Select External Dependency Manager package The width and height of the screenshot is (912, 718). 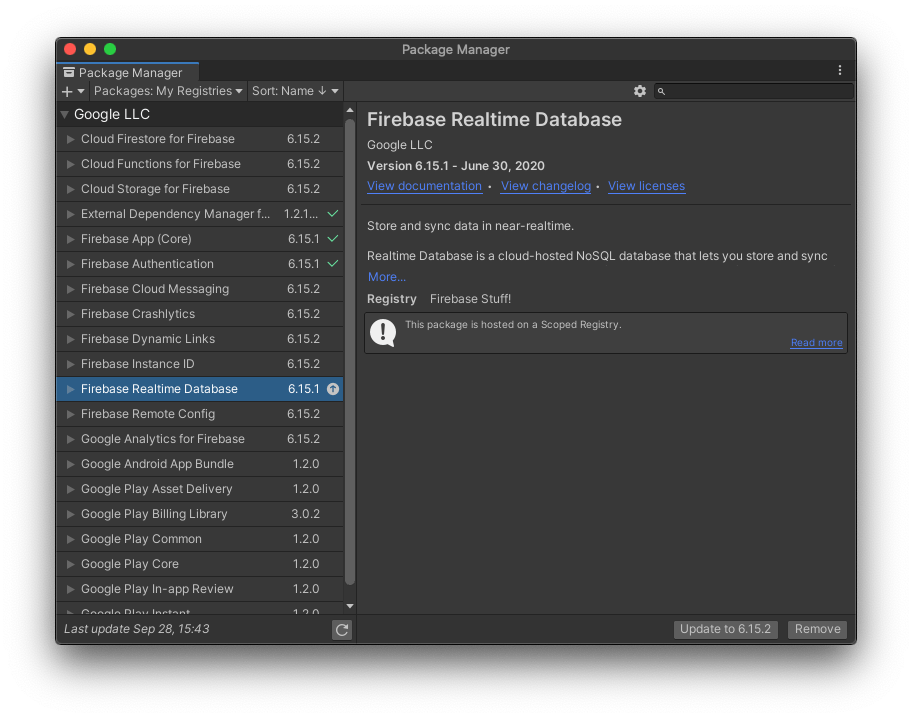pyautogui.click(x=200, y=214)
